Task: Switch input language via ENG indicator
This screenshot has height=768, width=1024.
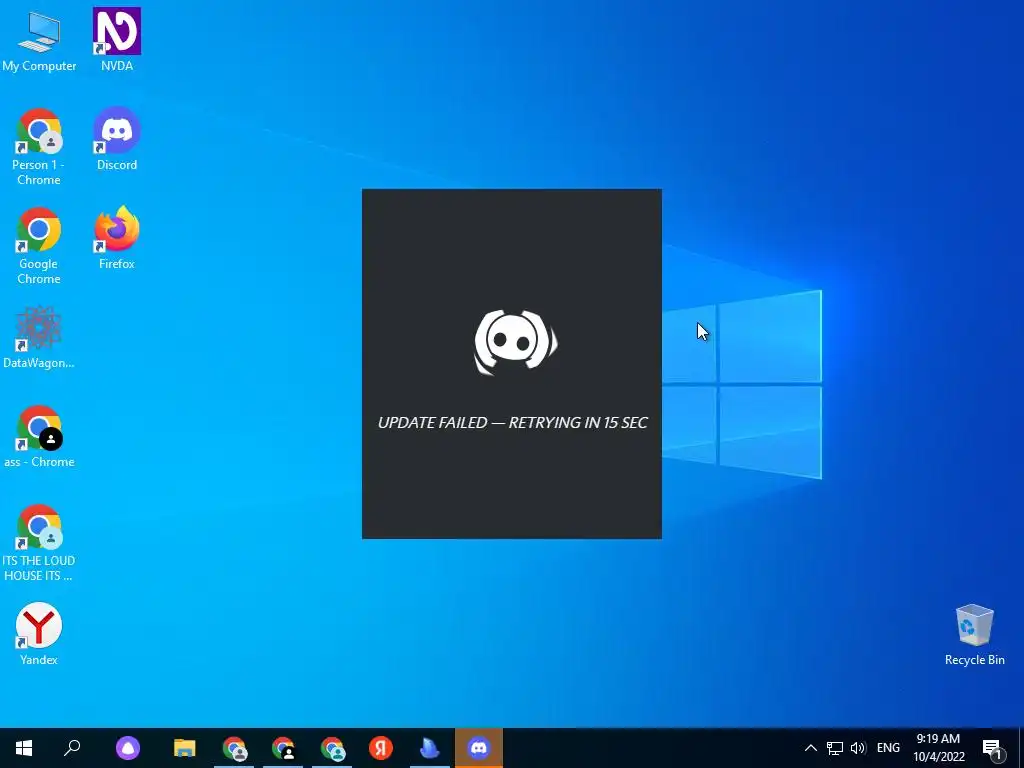Action: point(888,748)
